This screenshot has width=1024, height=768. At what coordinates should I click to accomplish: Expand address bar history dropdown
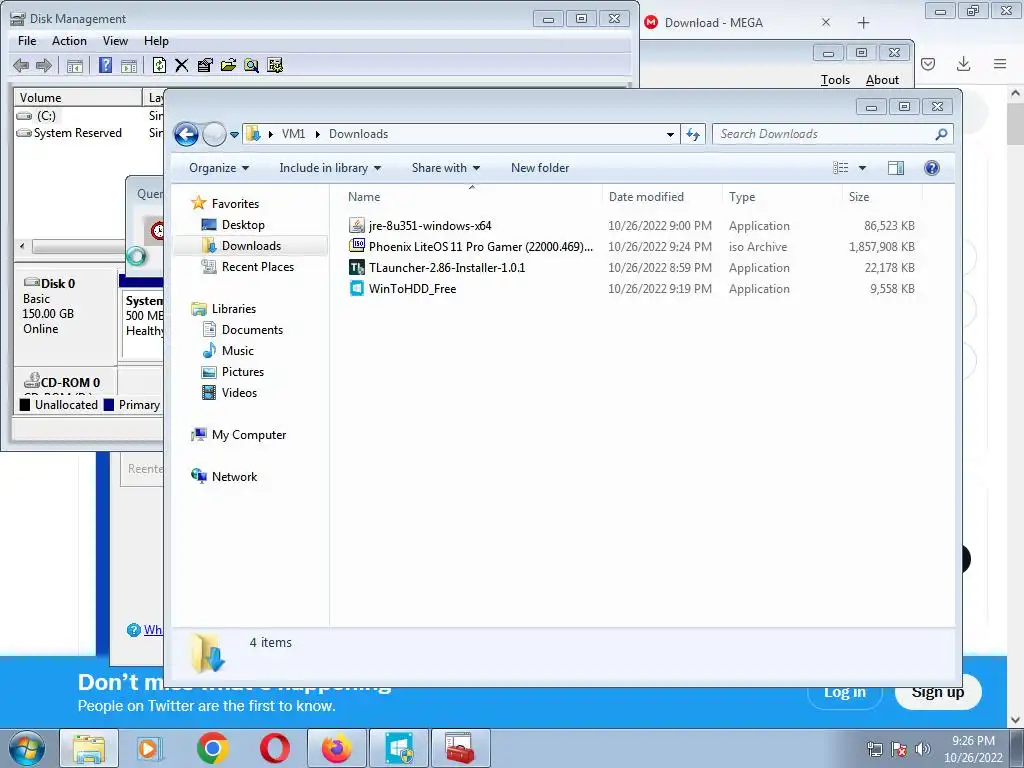click(670, 135)
